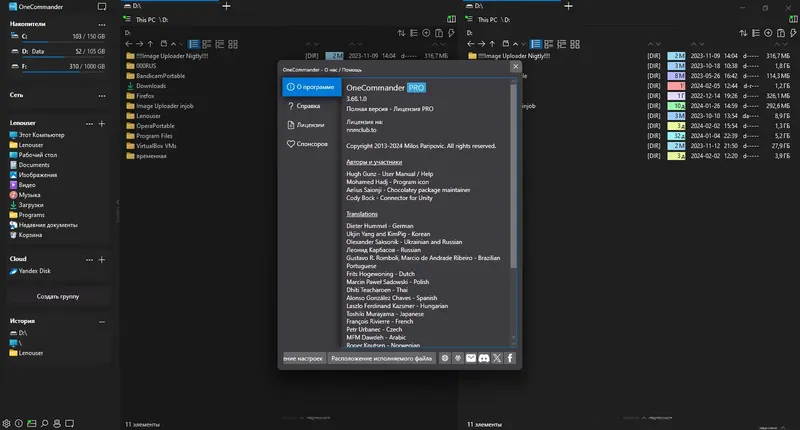
Task: Switch left pane to large icons grid view
Action: point(233,44)
